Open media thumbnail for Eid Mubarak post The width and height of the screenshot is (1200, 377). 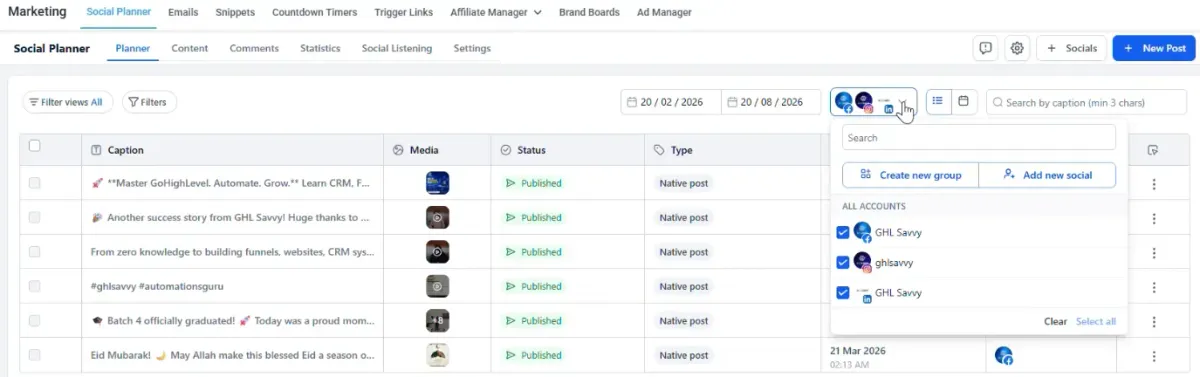tap(437, 355)
